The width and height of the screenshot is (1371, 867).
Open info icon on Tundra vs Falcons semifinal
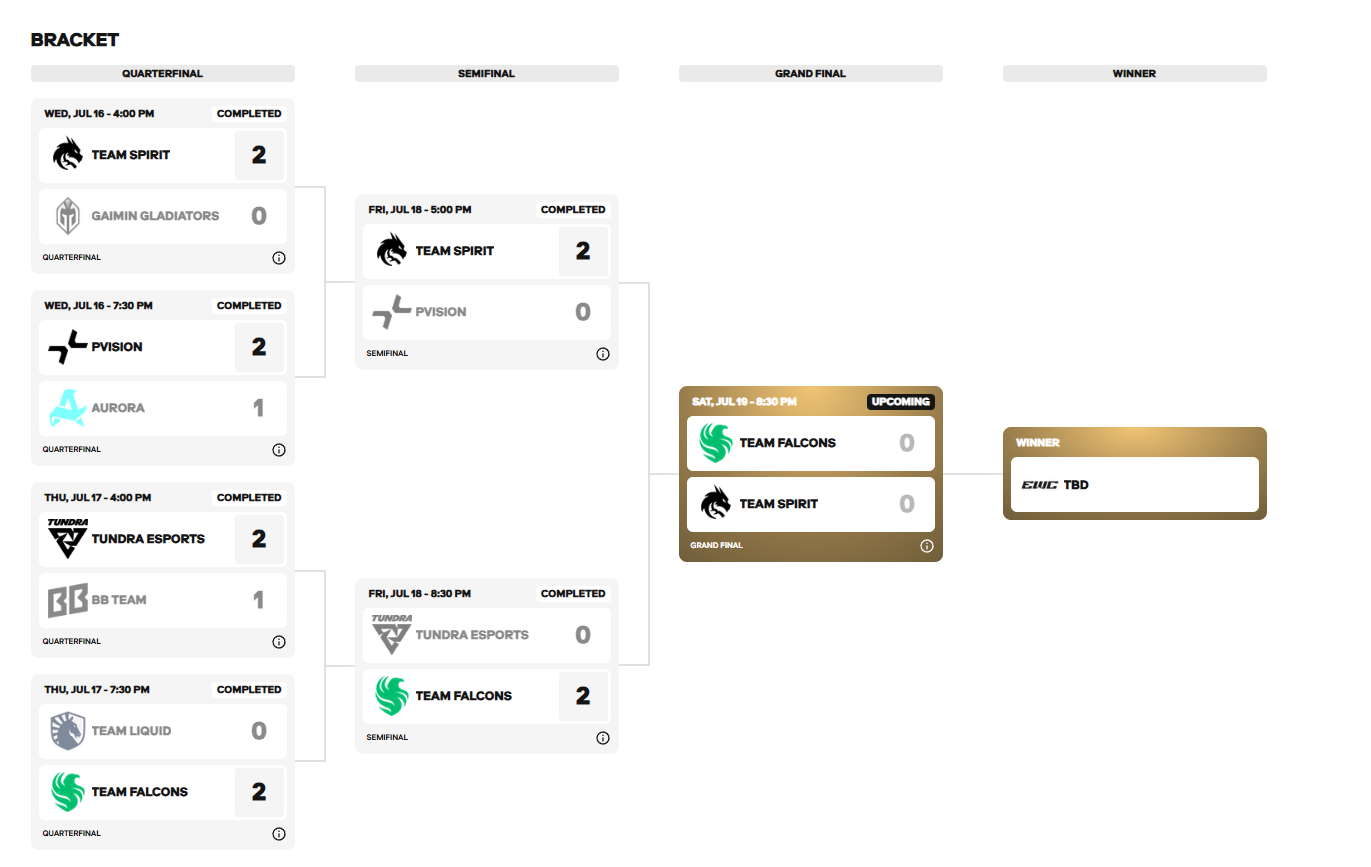click(x=603, y=738)
